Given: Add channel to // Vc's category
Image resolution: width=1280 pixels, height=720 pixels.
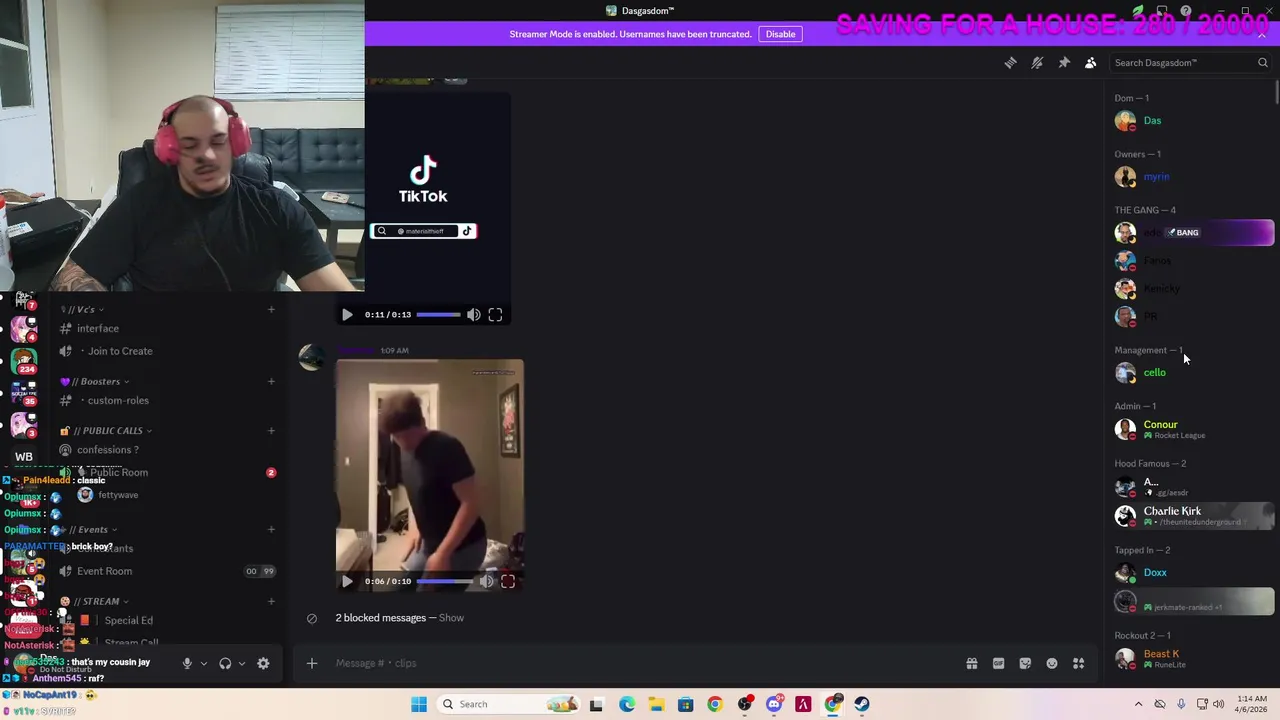Looking at the screenshot, I should (x=271, y=309).
